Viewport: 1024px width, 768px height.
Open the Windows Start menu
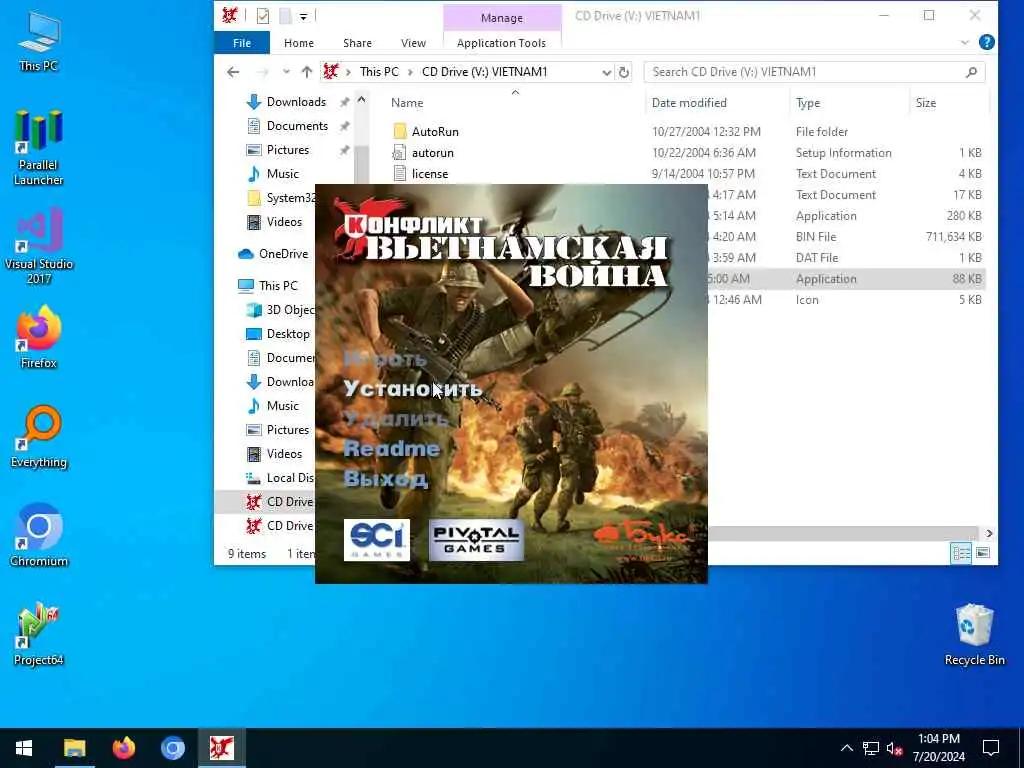point(24,748)
